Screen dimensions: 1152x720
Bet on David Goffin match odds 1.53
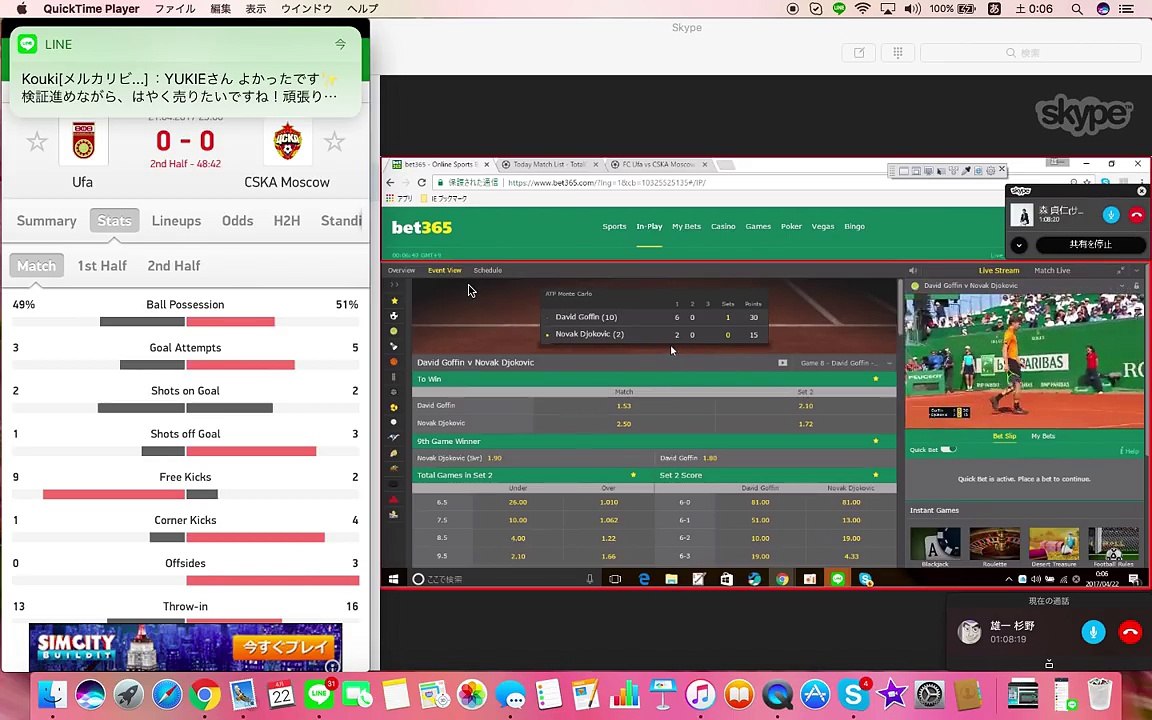pyautogui.click(x=624, y=406)
